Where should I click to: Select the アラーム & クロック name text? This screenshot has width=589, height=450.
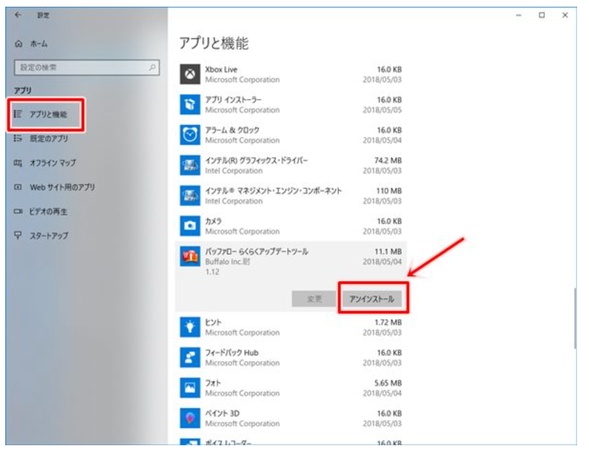pyautogui.click(x=232, y=130)
